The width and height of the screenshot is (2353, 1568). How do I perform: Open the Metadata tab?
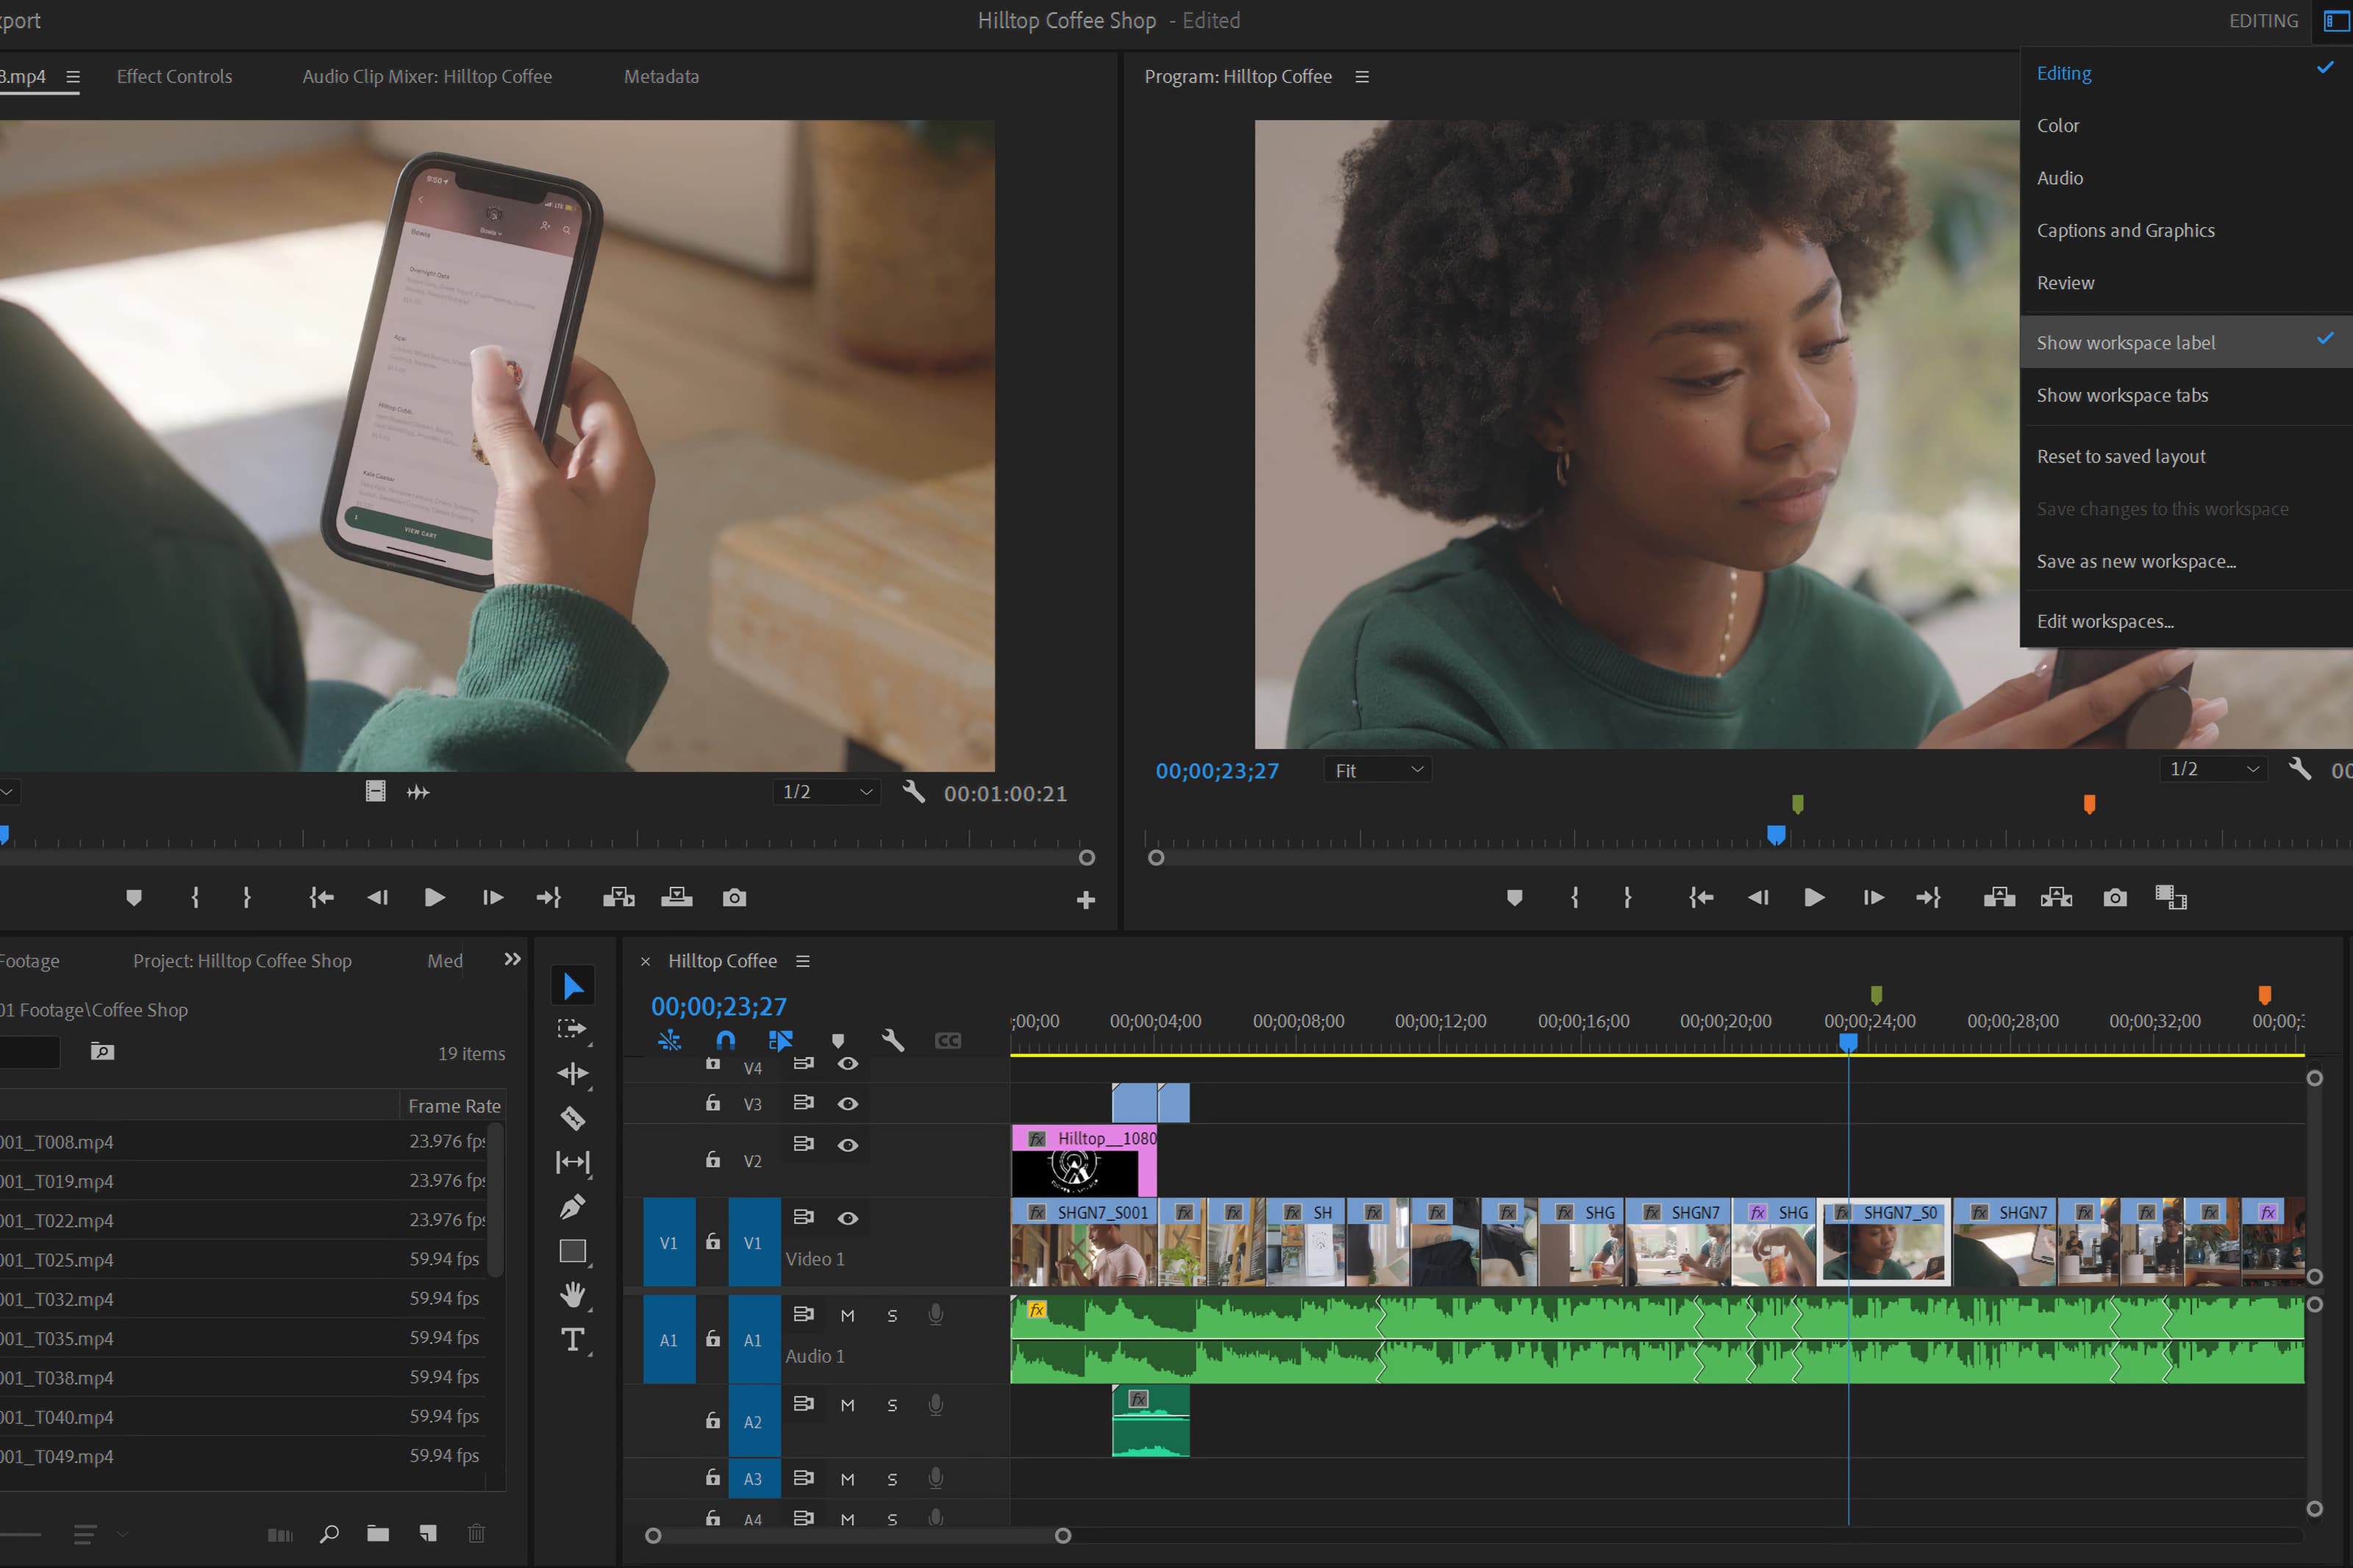[x=661, y=77]
